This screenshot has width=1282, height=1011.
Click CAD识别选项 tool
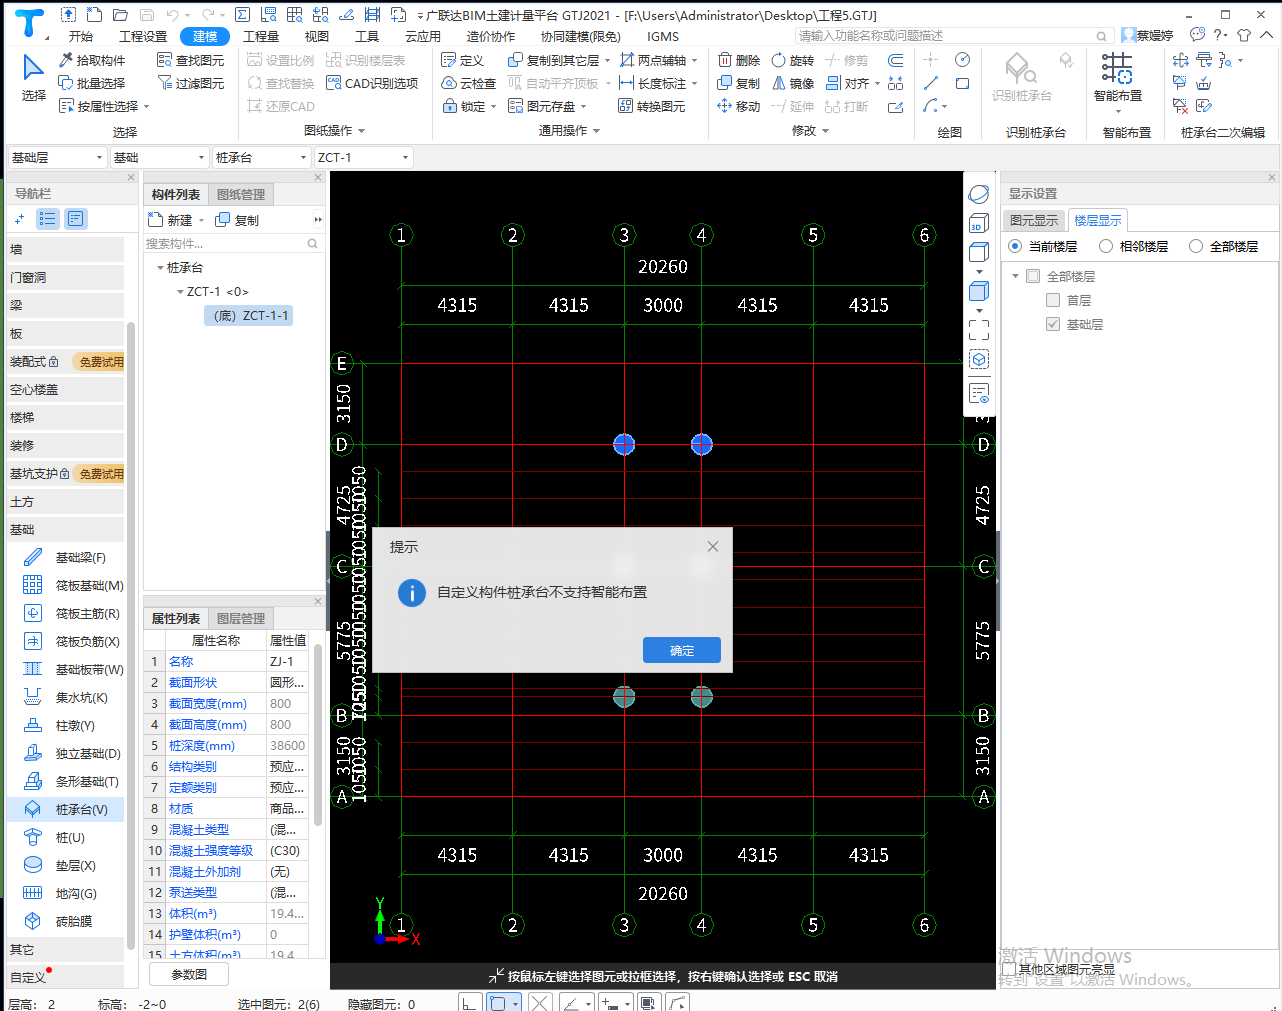(x=372, y=83)
